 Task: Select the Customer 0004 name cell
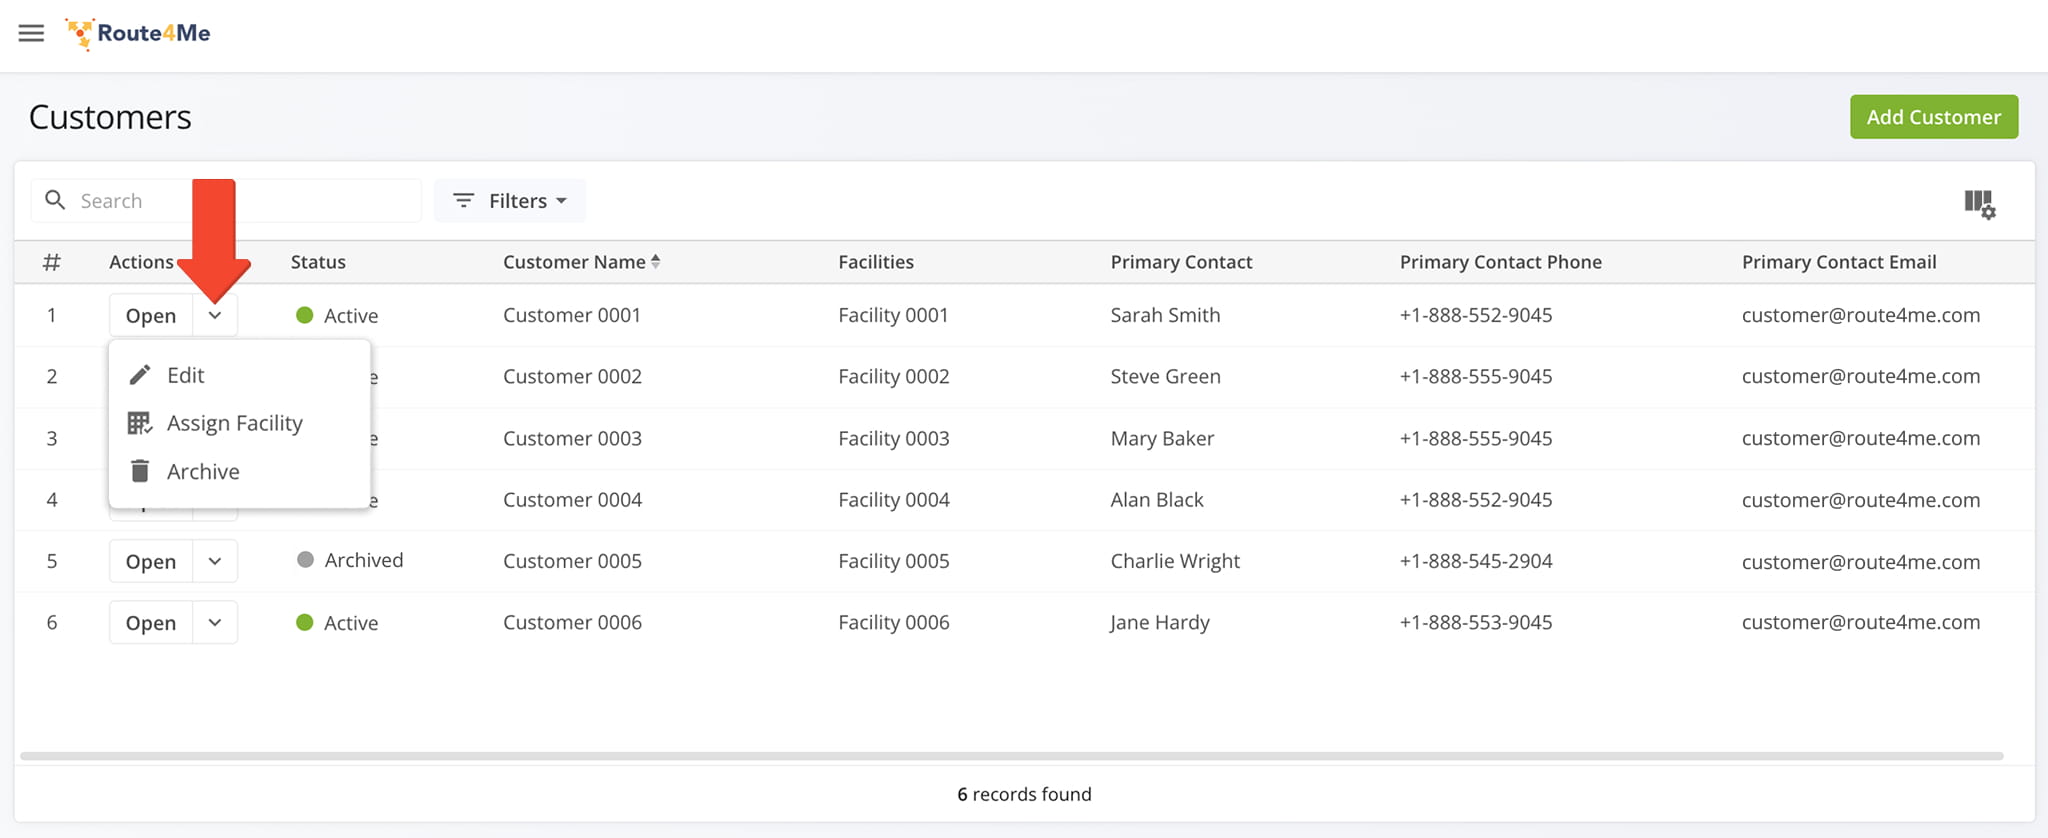pyautogui.click(x=572, y=499)
